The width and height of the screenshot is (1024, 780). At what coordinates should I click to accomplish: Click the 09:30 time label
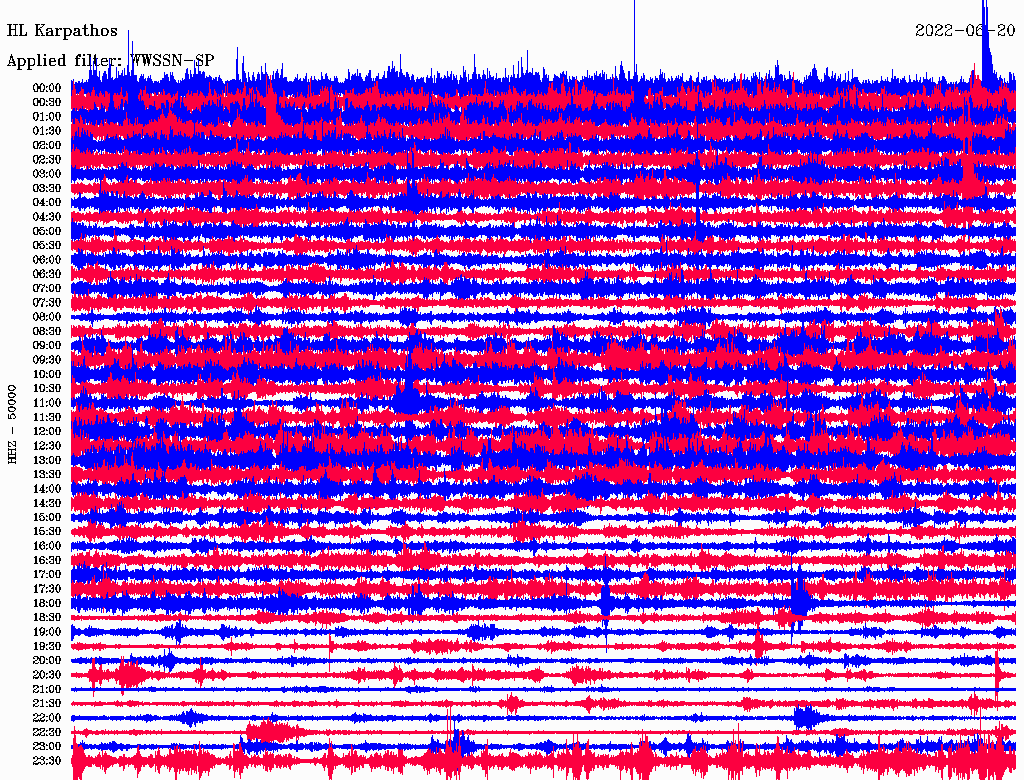tap(47, 360)
